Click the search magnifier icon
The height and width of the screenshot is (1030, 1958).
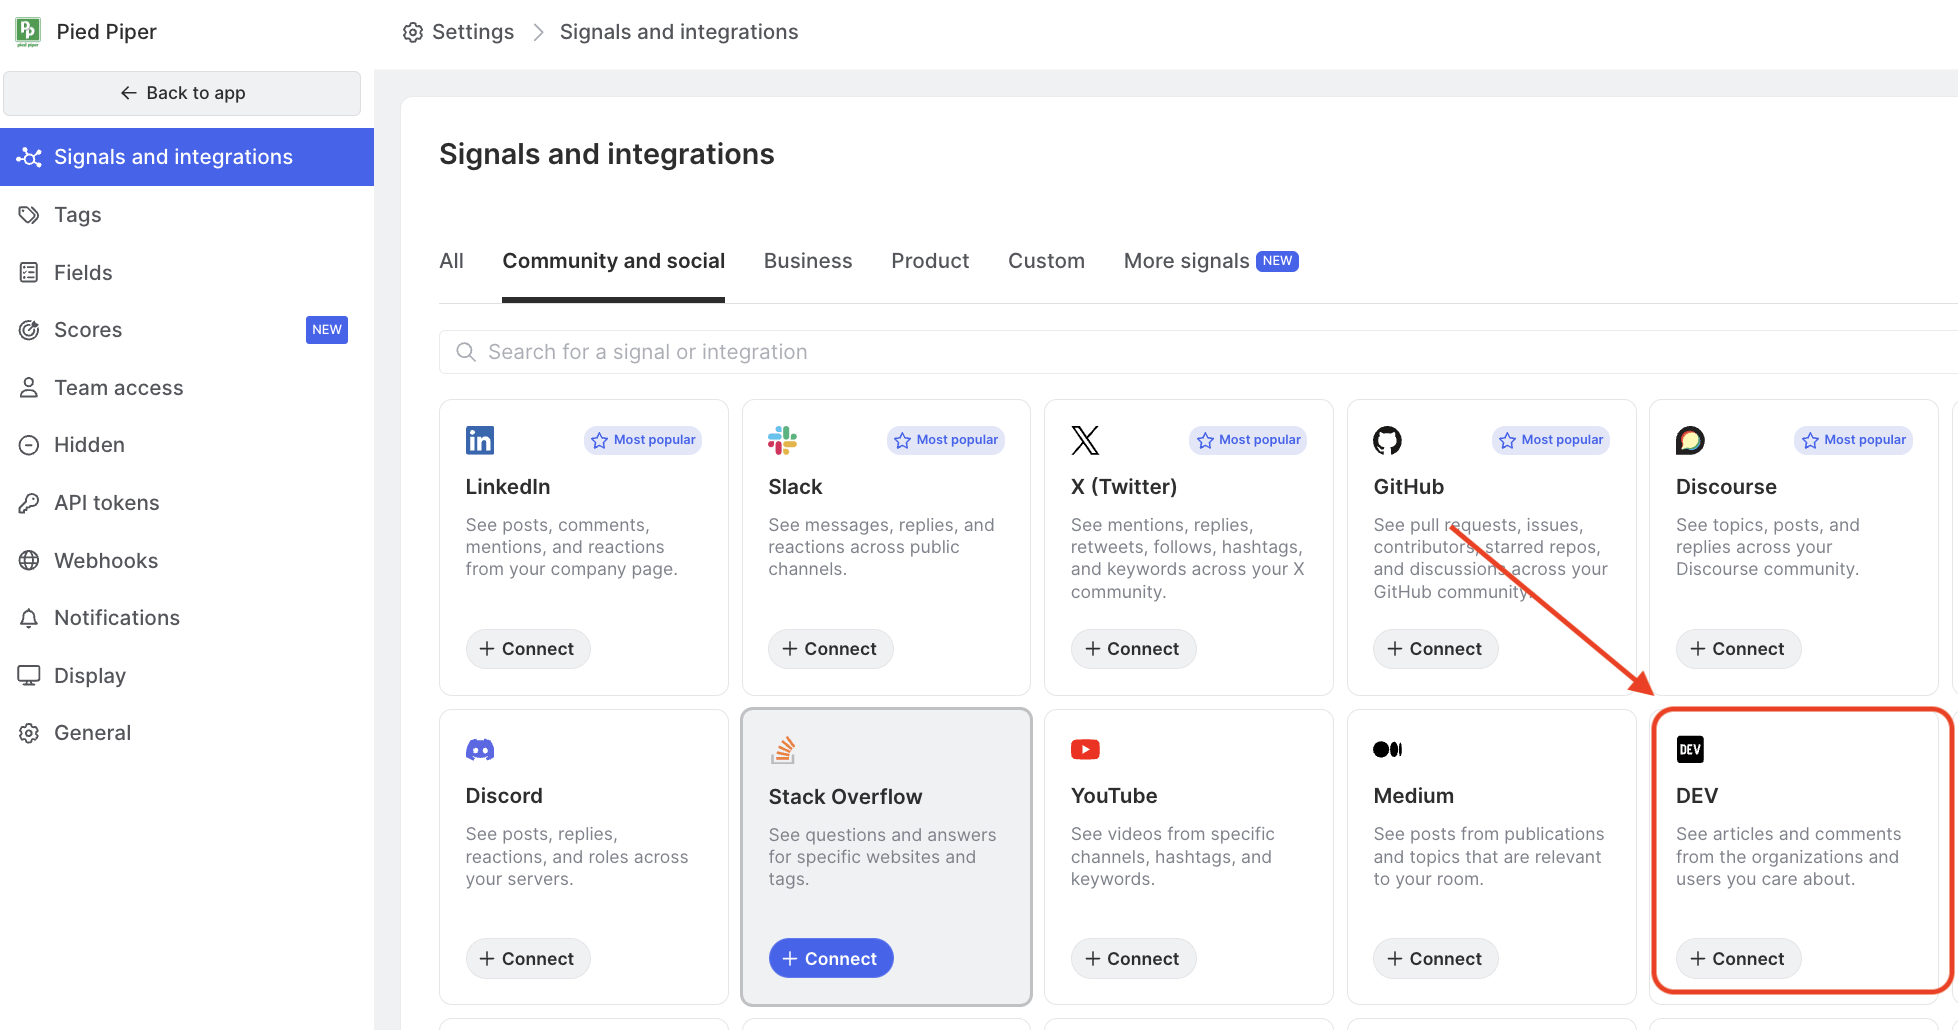466,352
